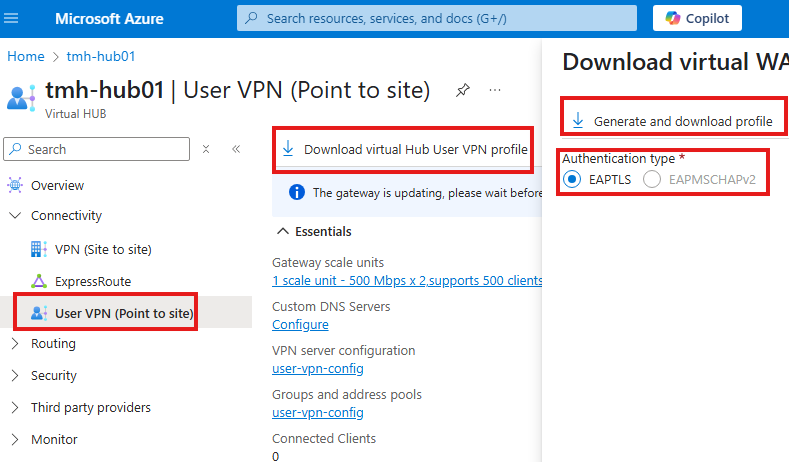
Task: Click the search resources, services, and docs field
Action: click(x=437, y=19)
